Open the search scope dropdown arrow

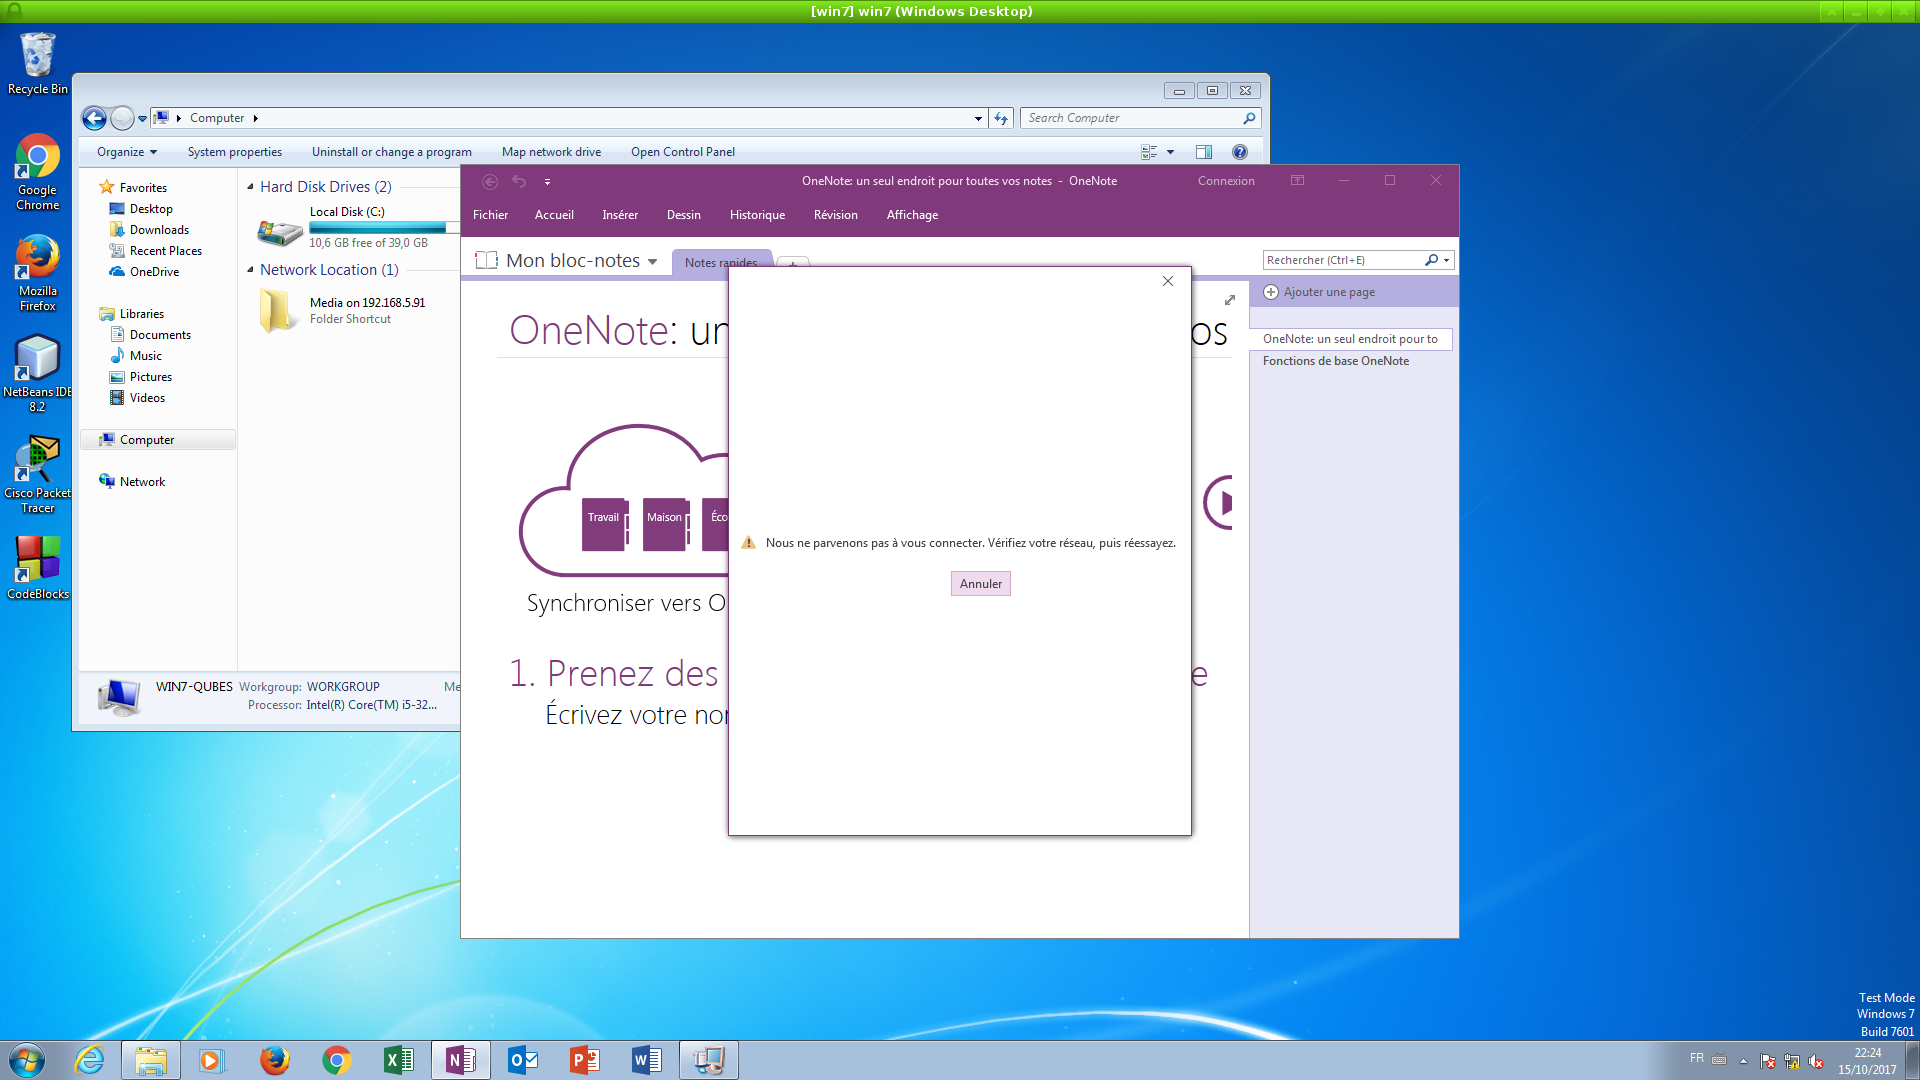coord(1446,260)
